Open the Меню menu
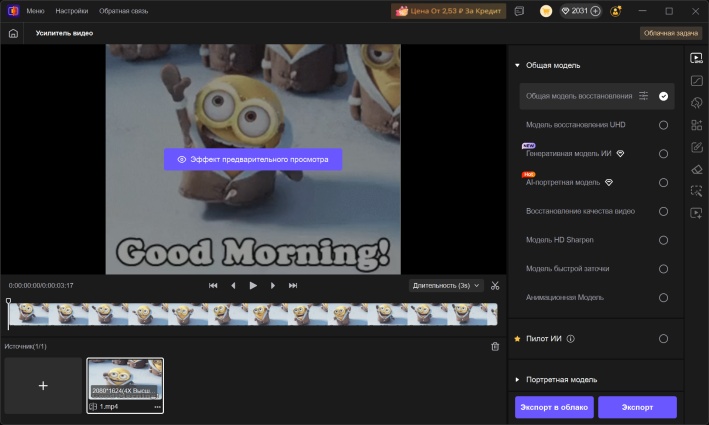This screenshot has width=709, height=425. click(35, 11)
